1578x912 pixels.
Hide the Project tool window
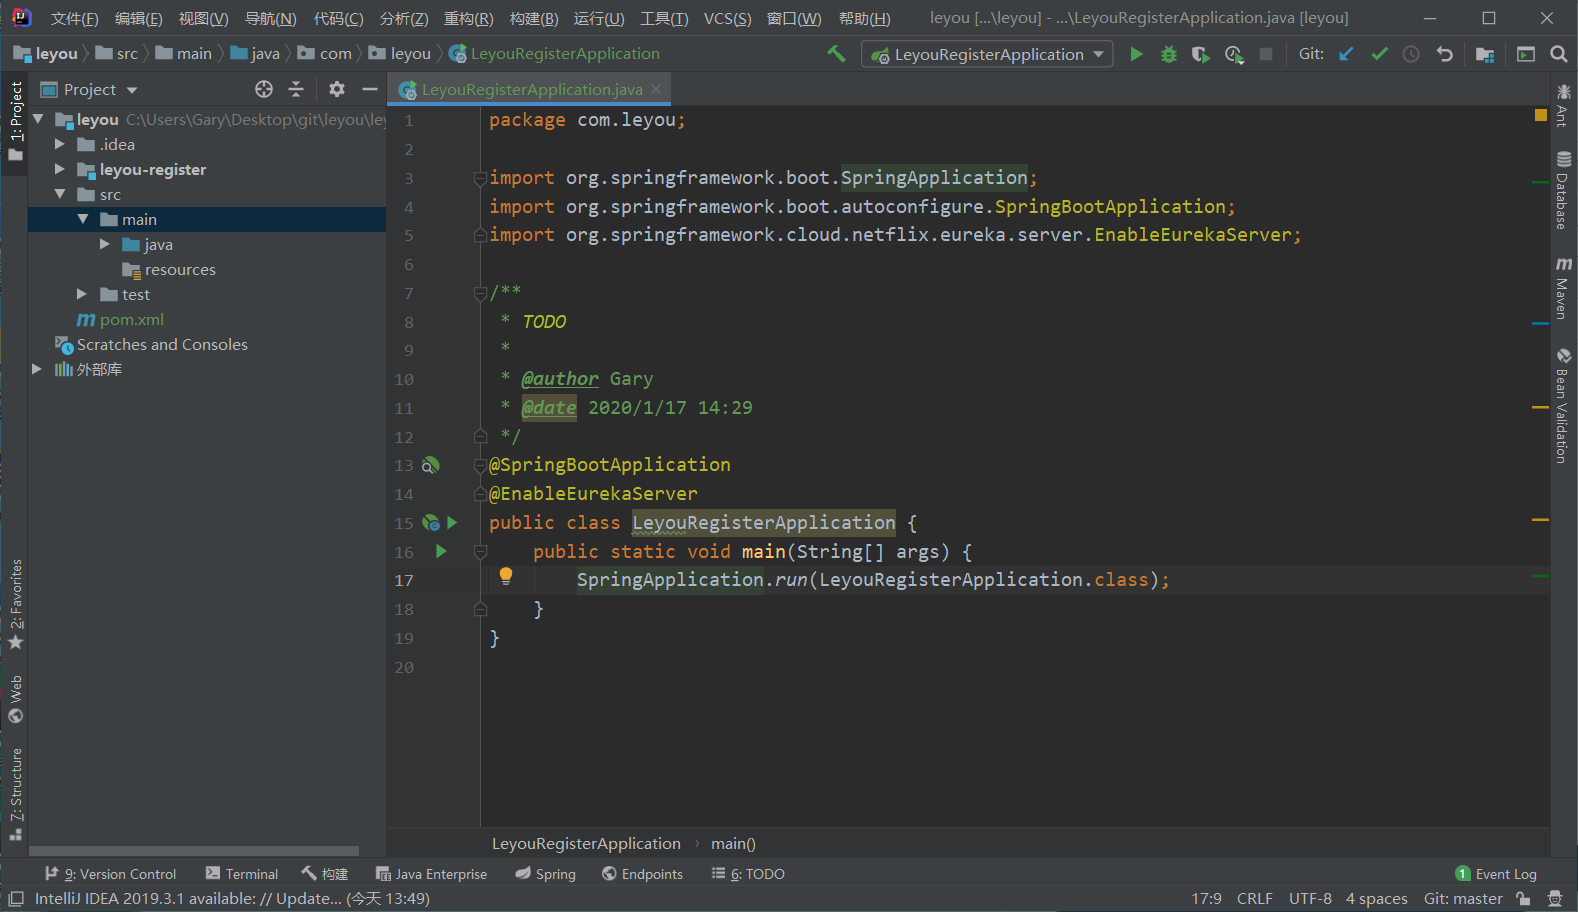(369, 89)
